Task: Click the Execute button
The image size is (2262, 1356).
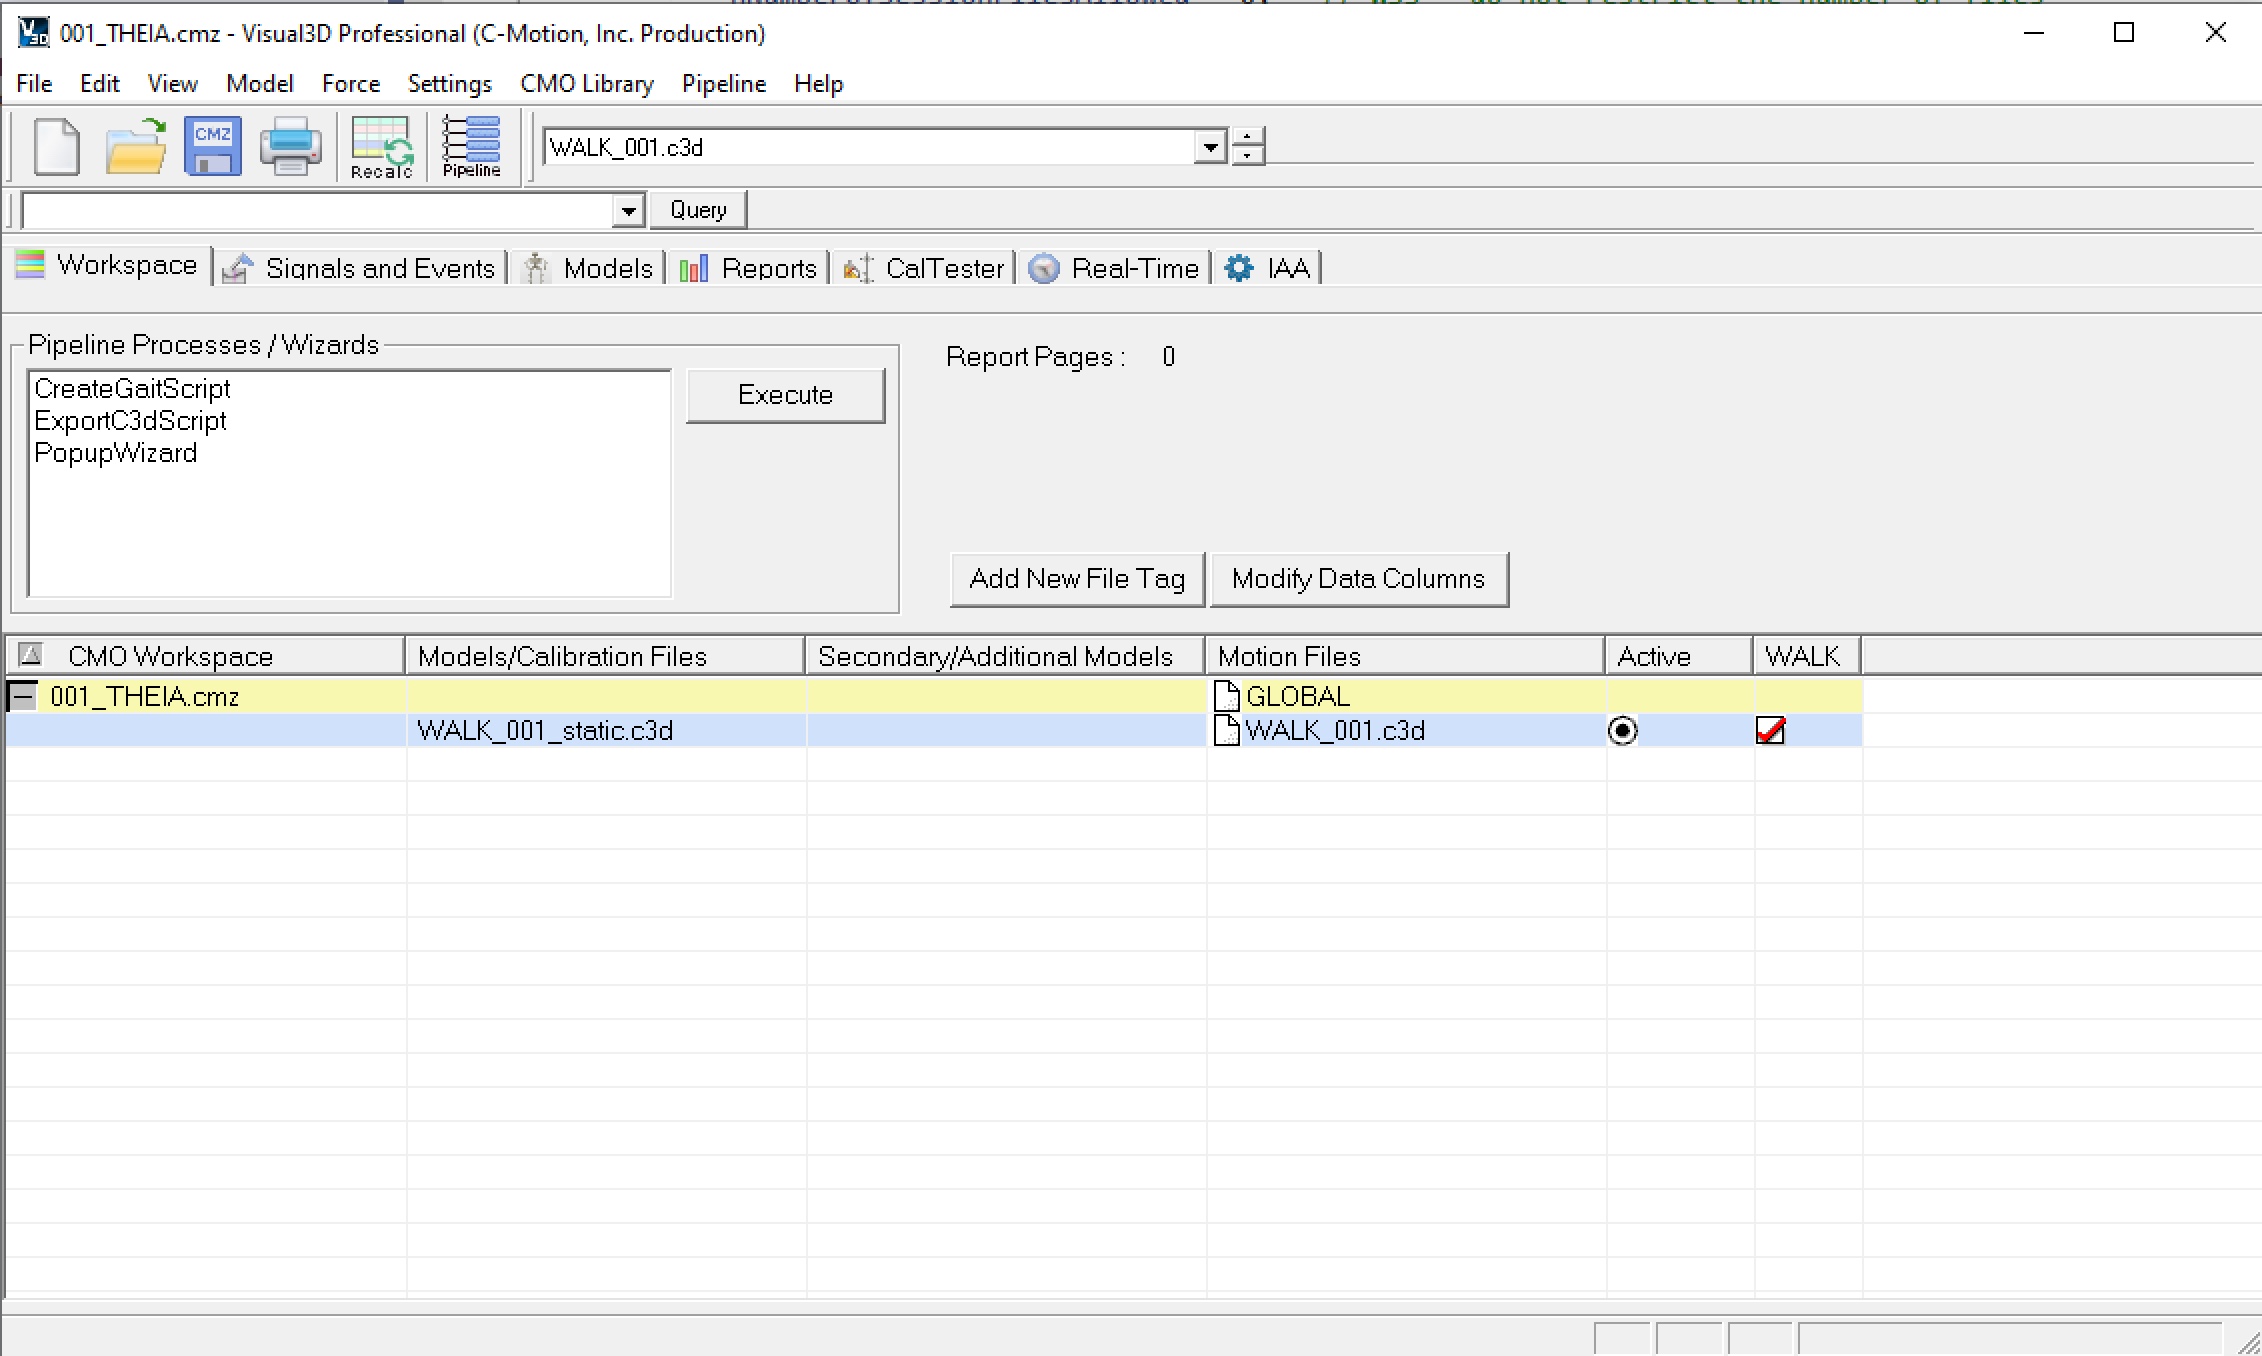Action: 785,395
